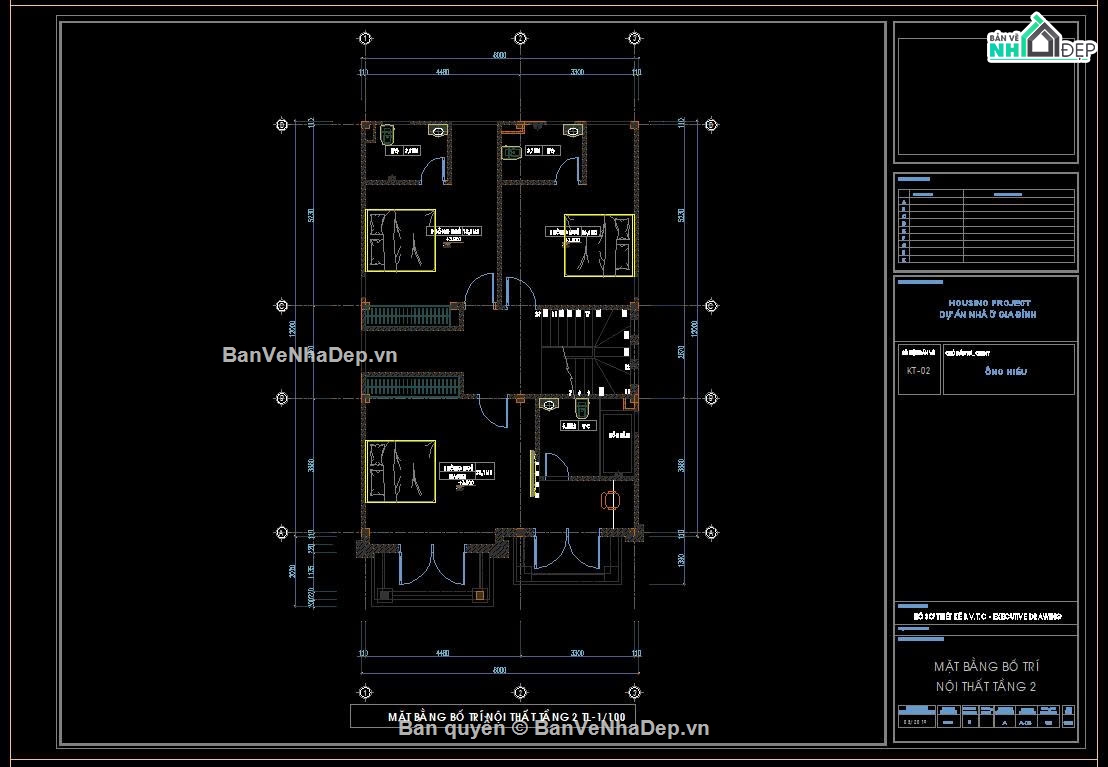Click grid bubble A left of plan
Image resolution: width=1108 pixels, height=767 pixels.
(x=282, y=532)
